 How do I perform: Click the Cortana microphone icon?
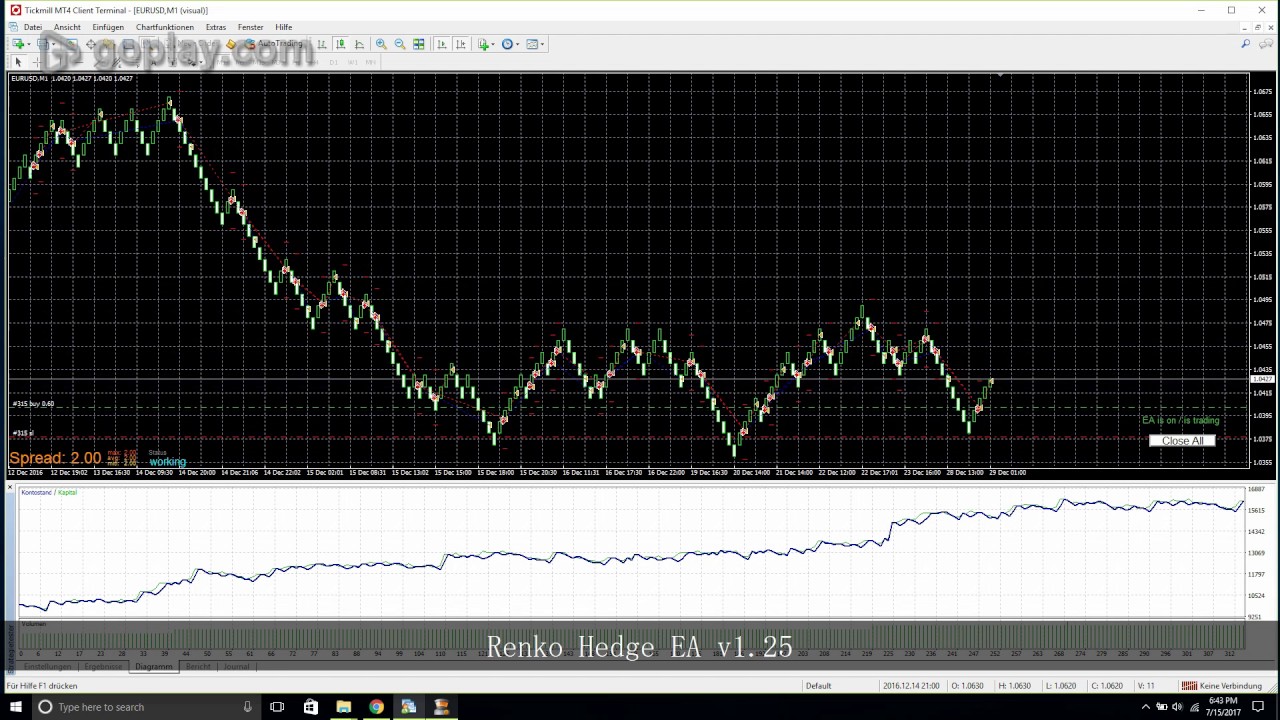coord(247,707)
